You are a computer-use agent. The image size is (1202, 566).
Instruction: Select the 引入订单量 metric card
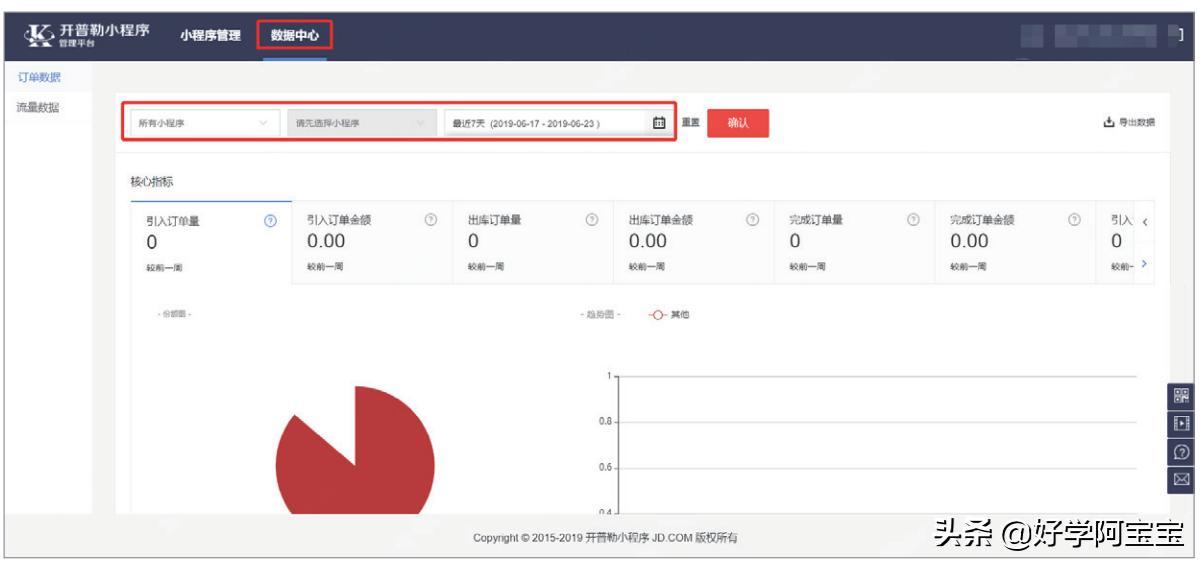click(211, 243)
